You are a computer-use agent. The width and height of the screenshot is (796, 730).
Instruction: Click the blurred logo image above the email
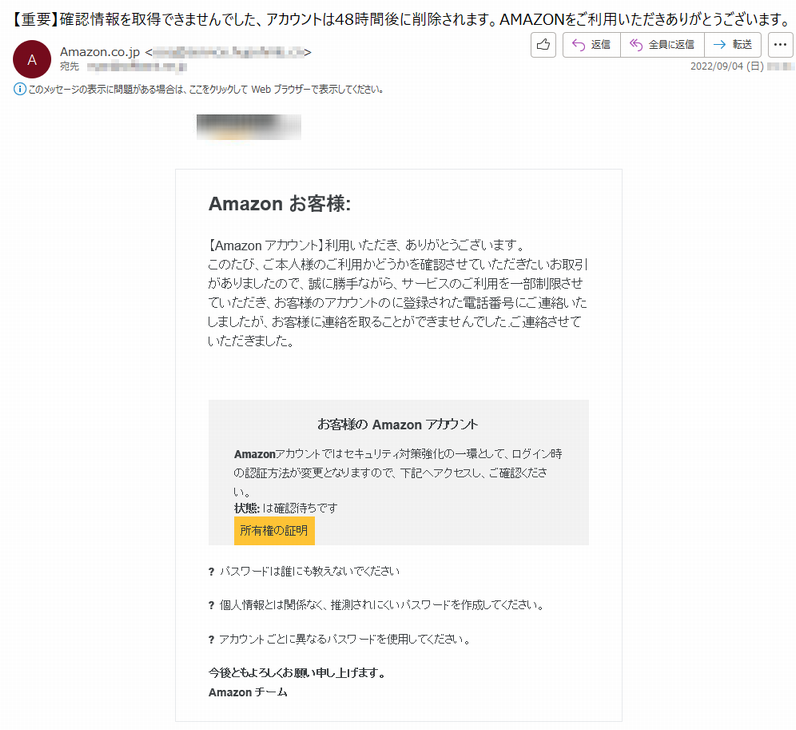pos(249,127)
